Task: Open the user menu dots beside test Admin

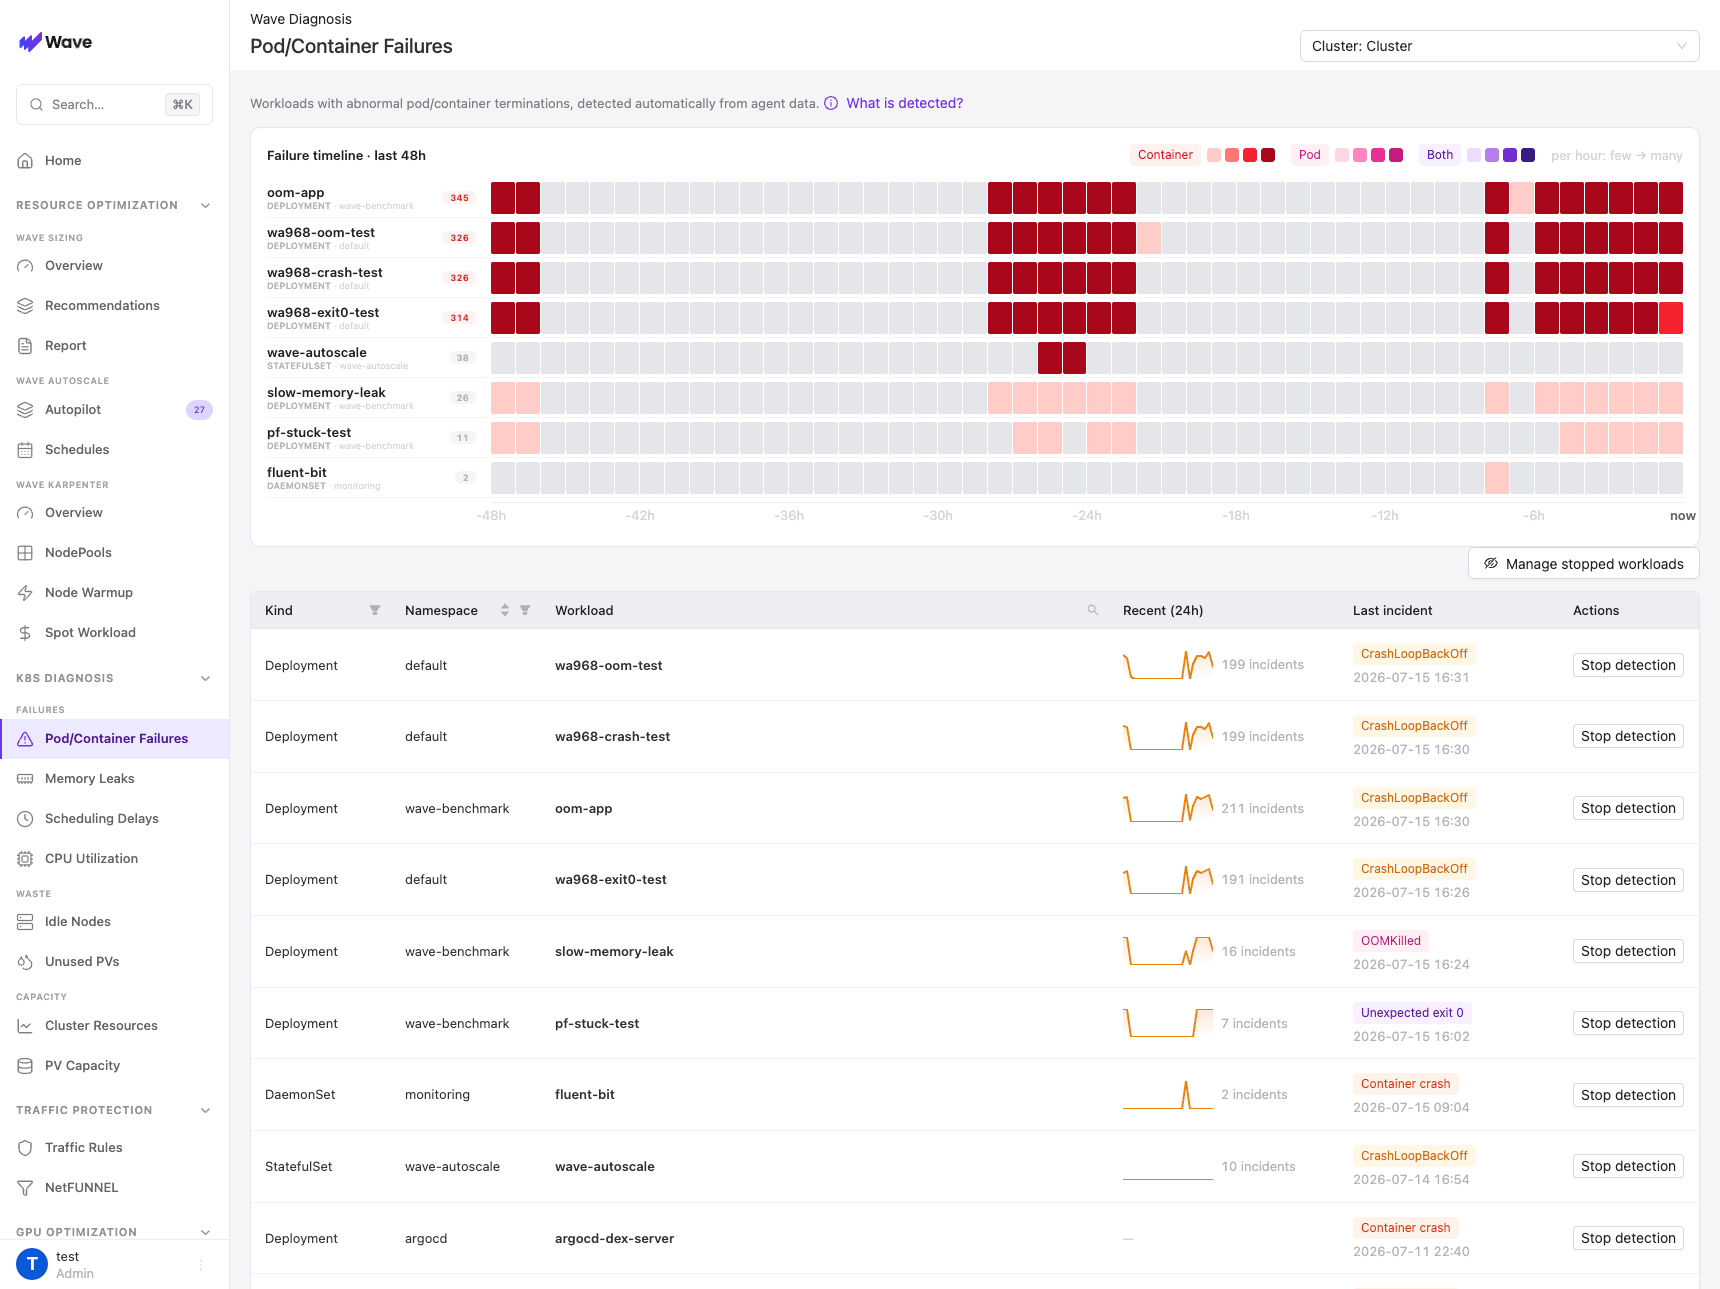Action: click(201, 1265)
